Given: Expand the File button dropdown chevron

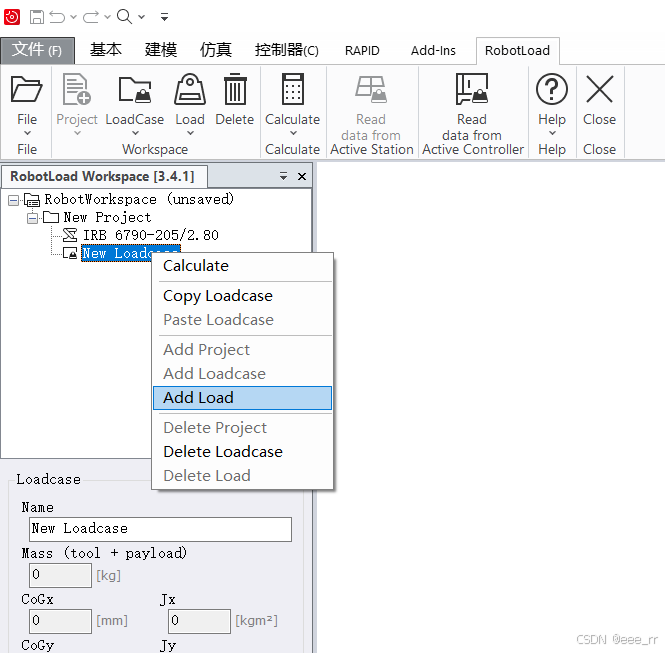Looking at the screenshot, I should tap(27, 133).
